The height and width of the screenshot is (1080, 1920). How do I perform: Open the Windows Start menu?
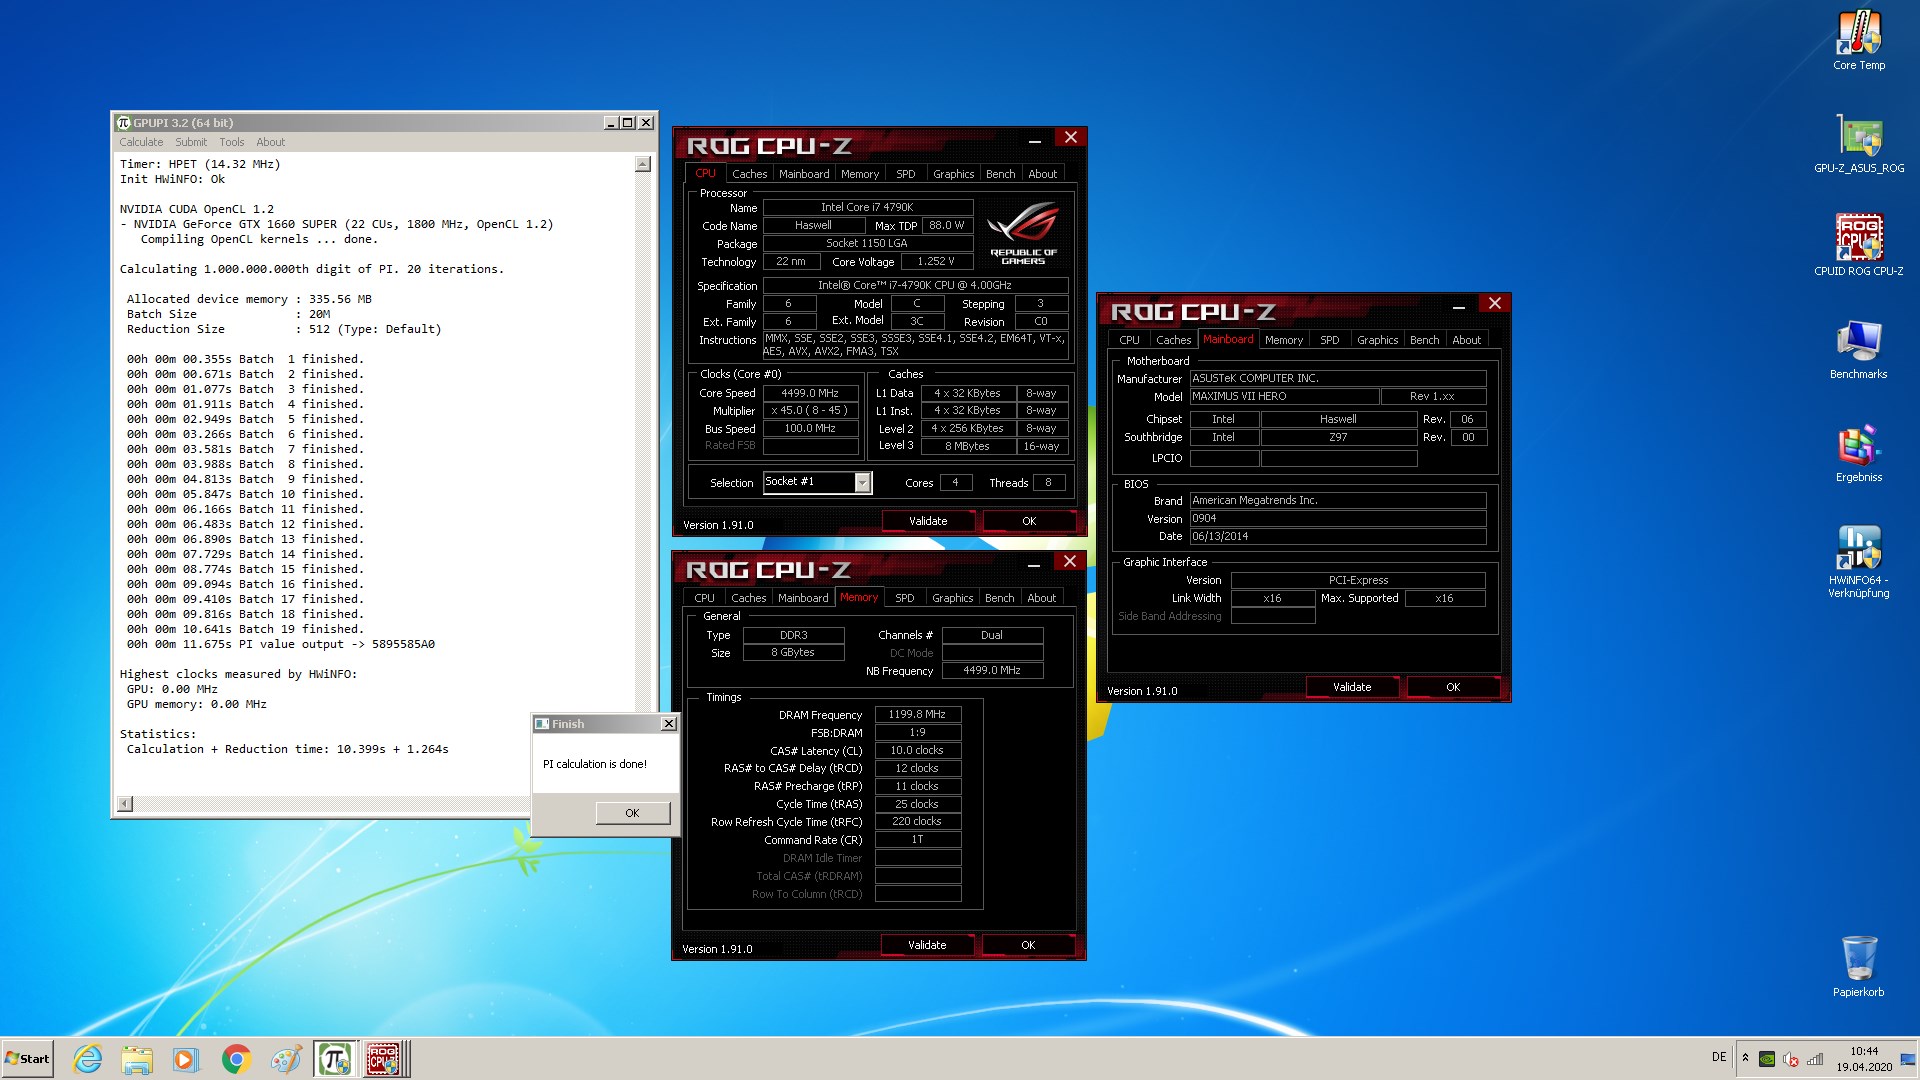(27, 1059)
